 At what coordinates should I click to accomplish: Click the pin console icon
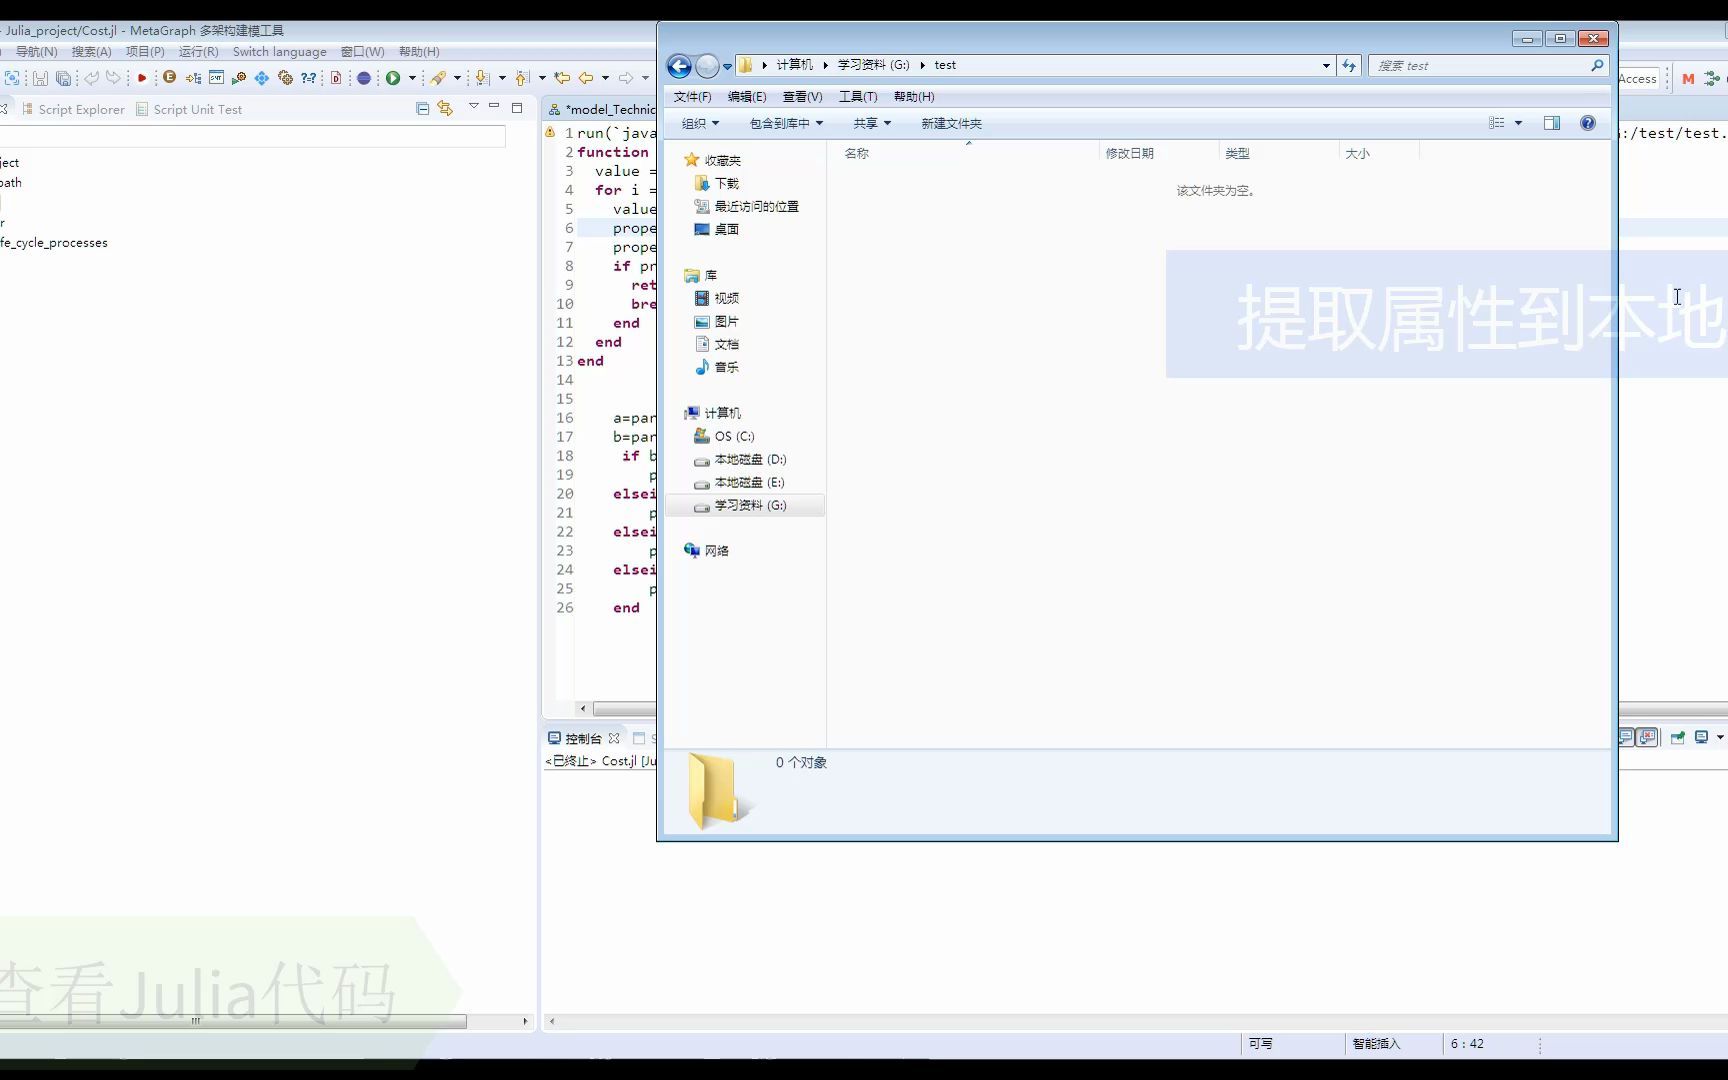pyautogui.click(x=1678, y=738)
